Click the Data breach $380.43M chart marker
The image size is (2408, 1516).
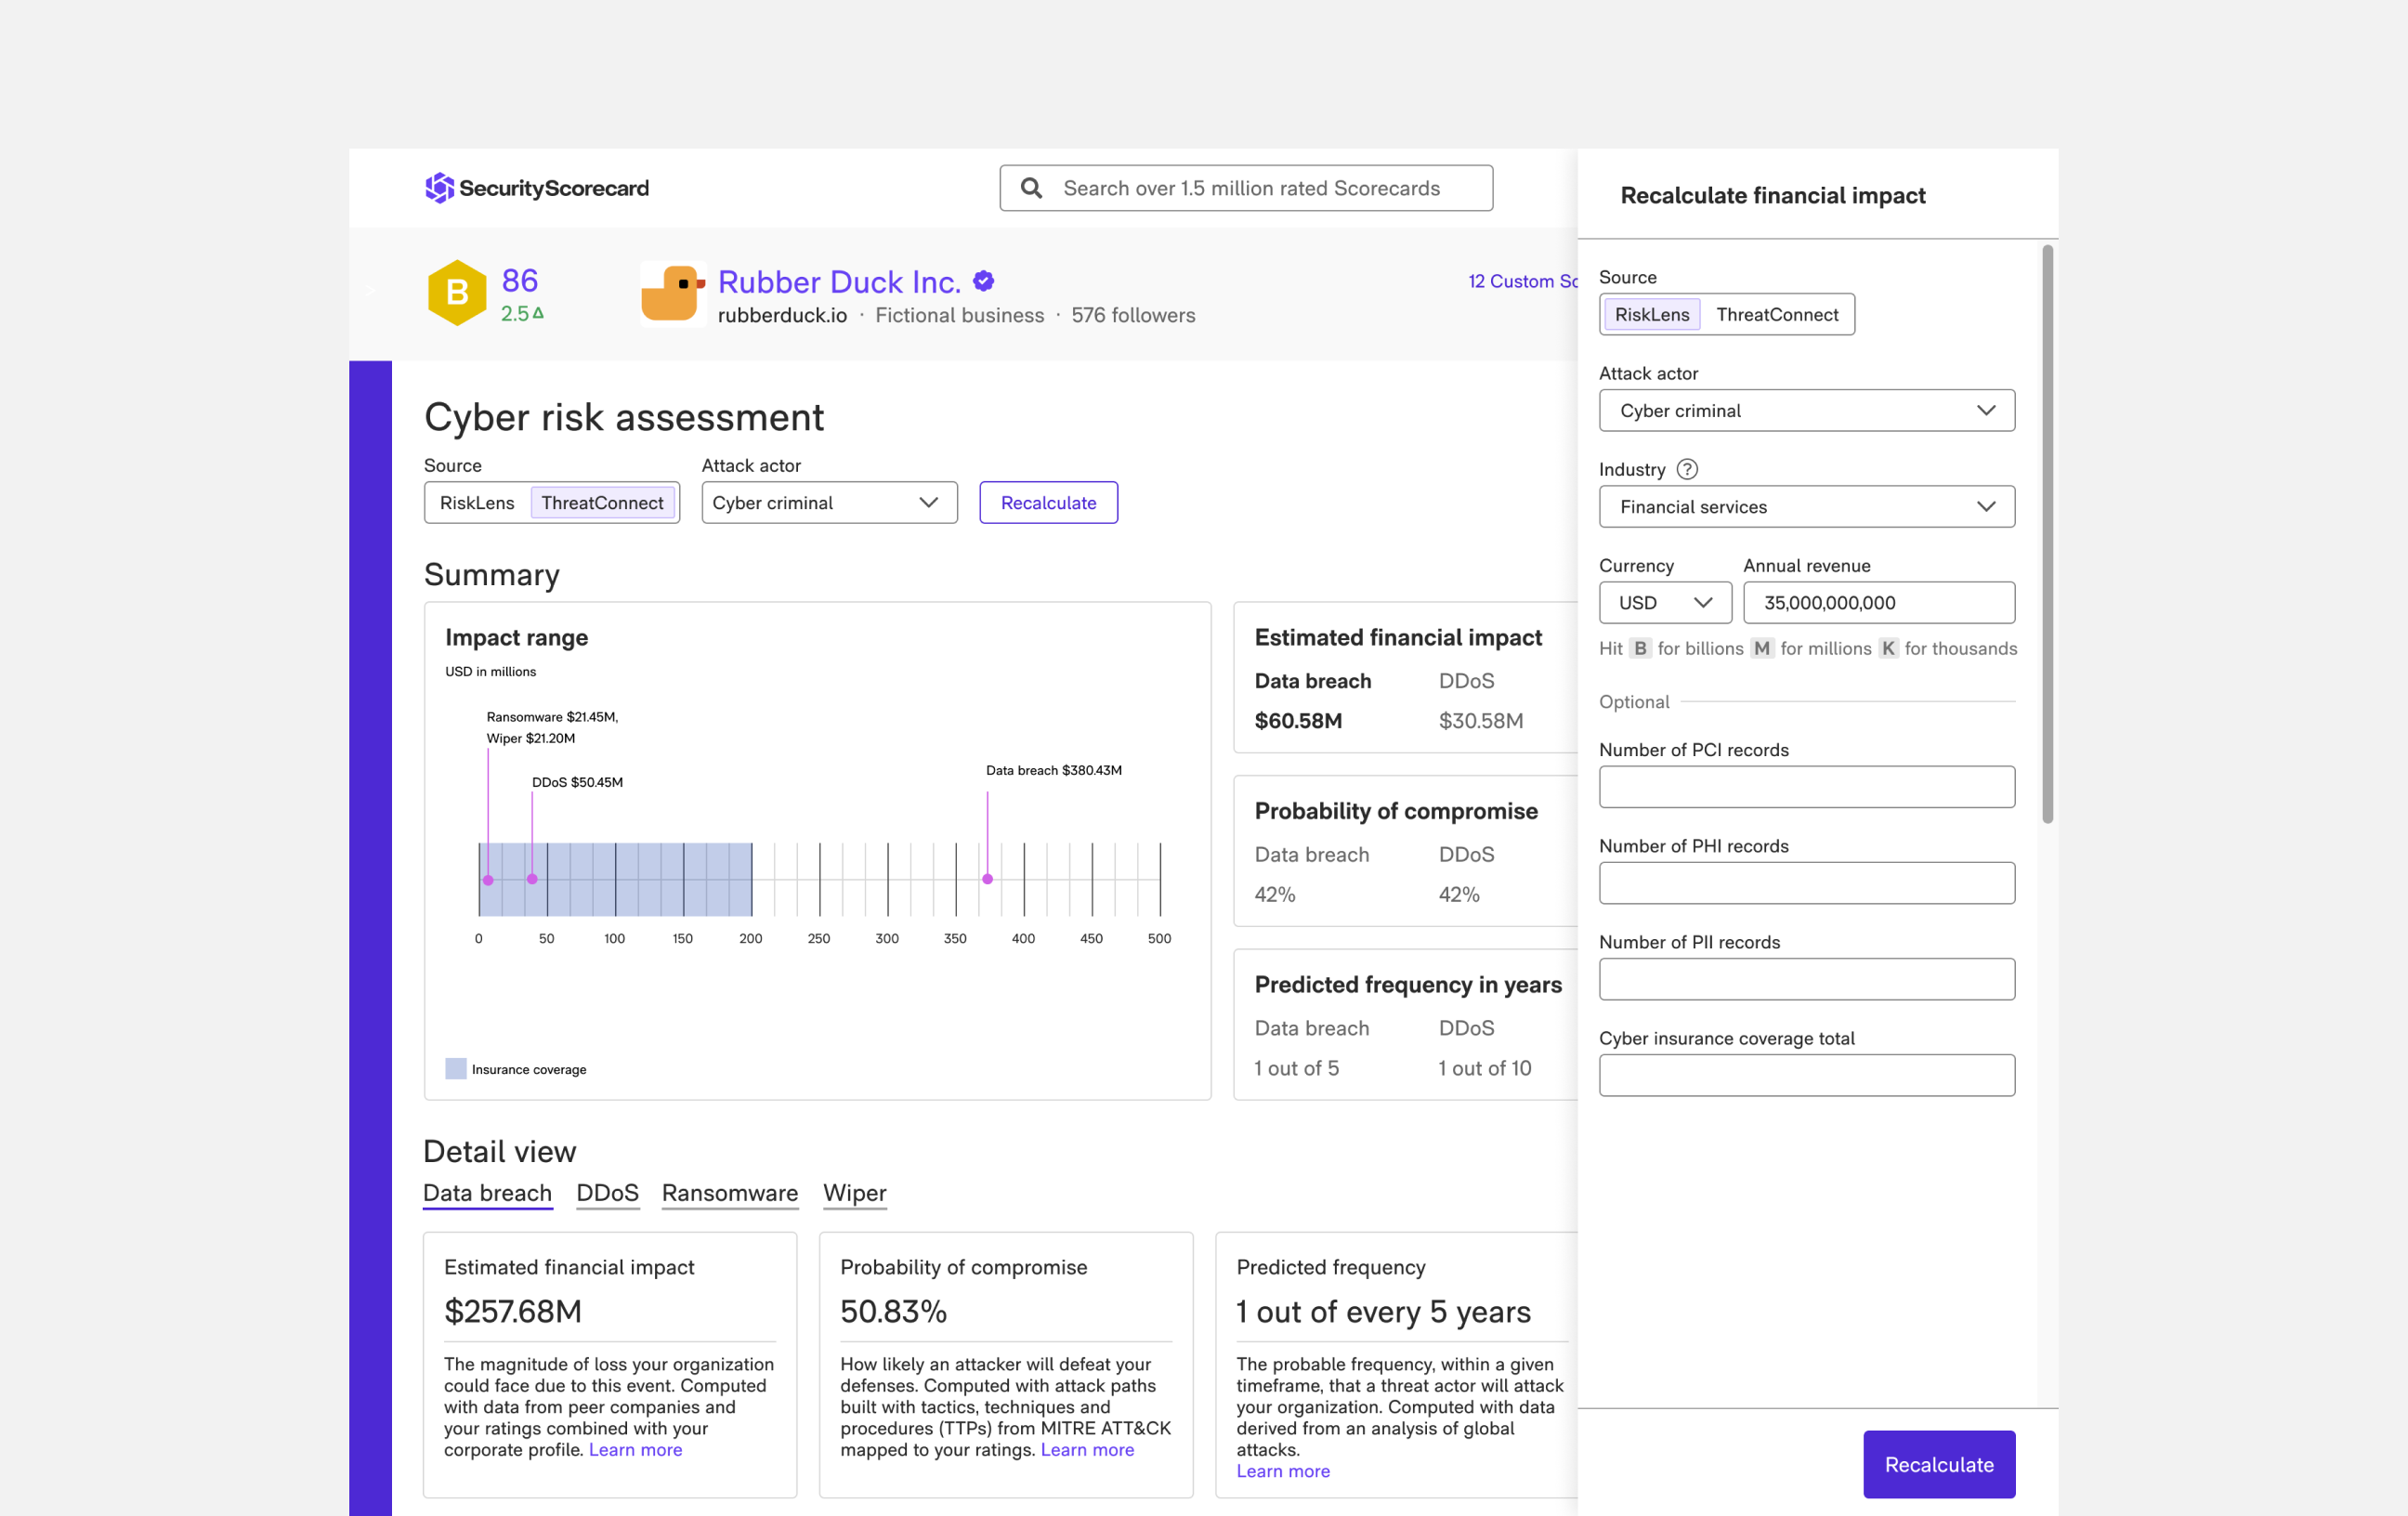[987, 879]
